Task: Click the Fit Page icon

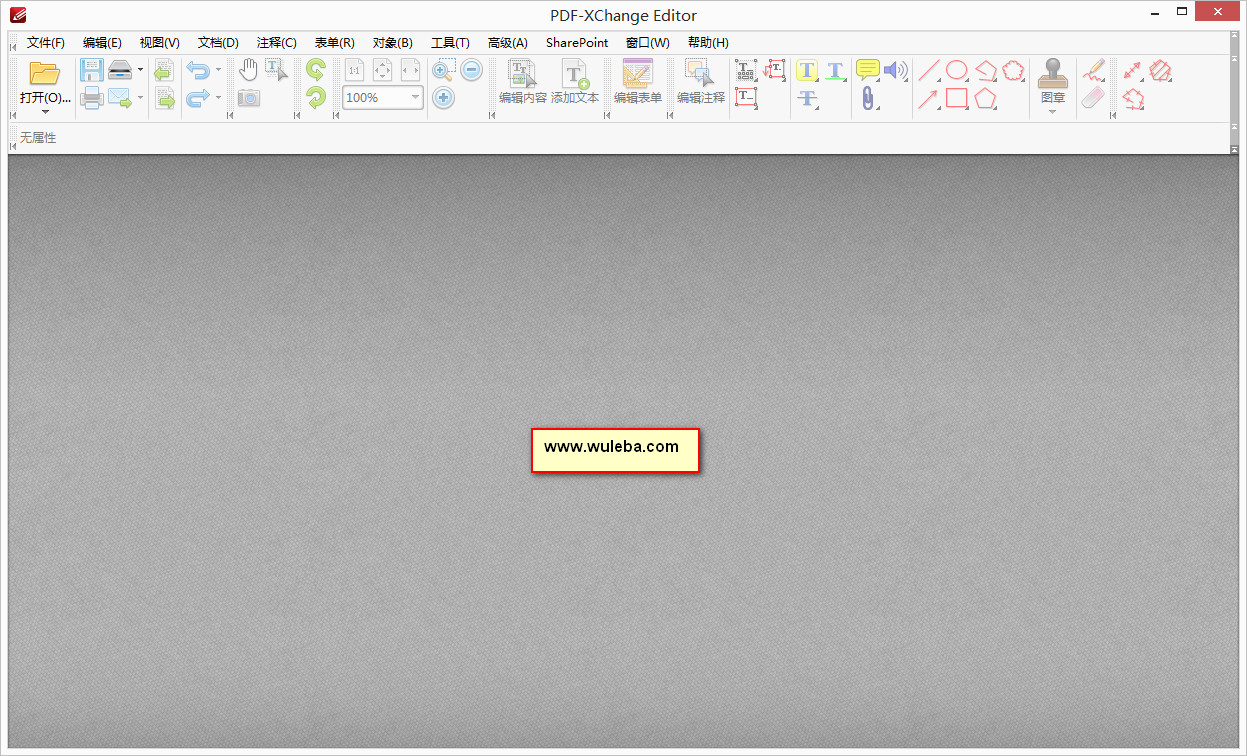Action: pos(382,70)
